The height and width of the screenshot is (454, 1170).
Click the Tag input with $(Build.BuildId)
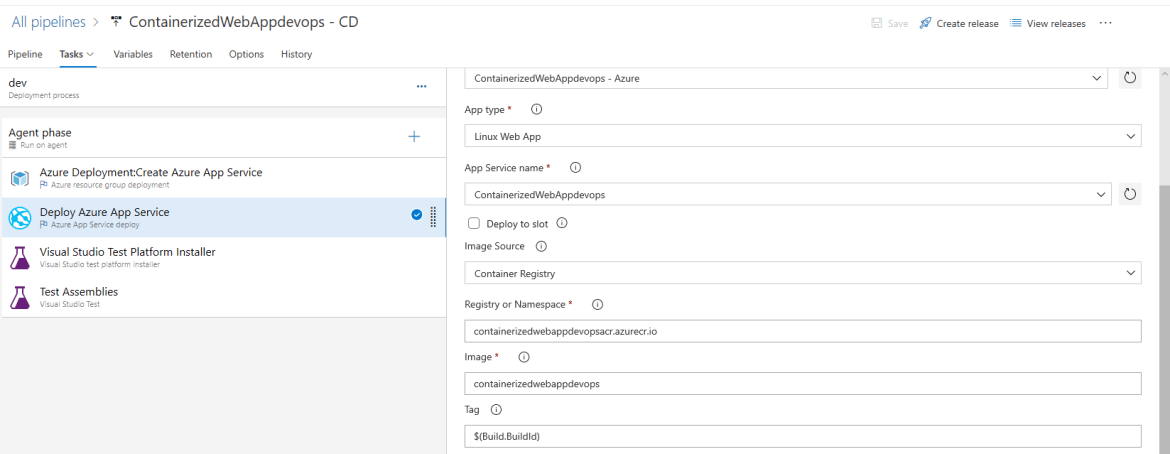[x=803, y=436]
